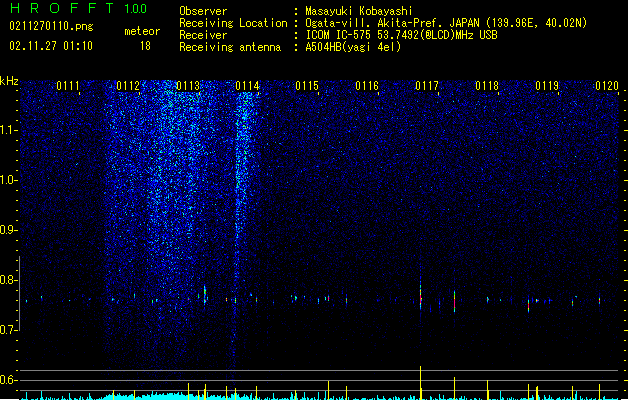This screenshot has height=400, width=629.
Task: Click the 0.9 frequency axis label
Action: 8,230
